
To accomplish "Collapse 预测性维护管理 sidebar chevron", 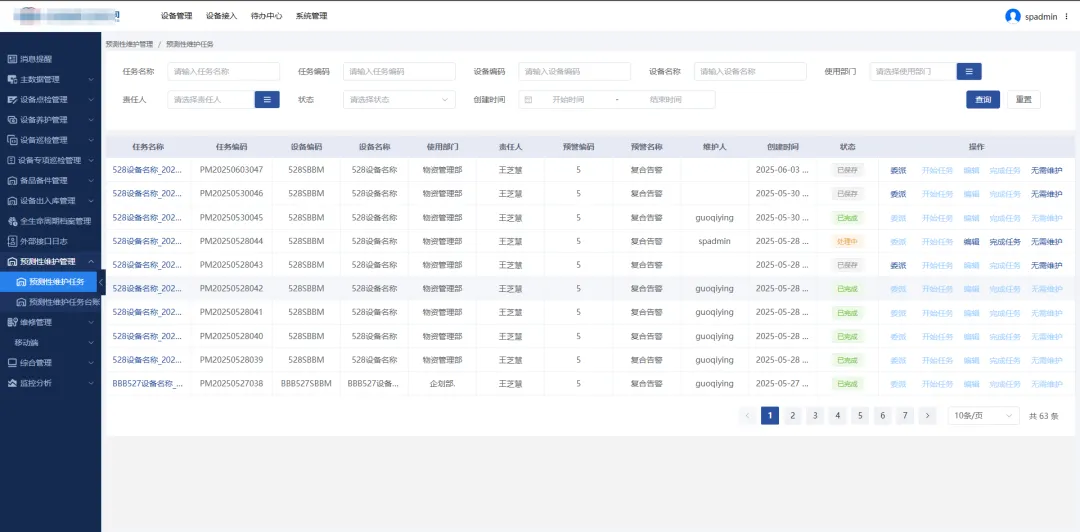I will pyautogui.click(x=91, y=261).
